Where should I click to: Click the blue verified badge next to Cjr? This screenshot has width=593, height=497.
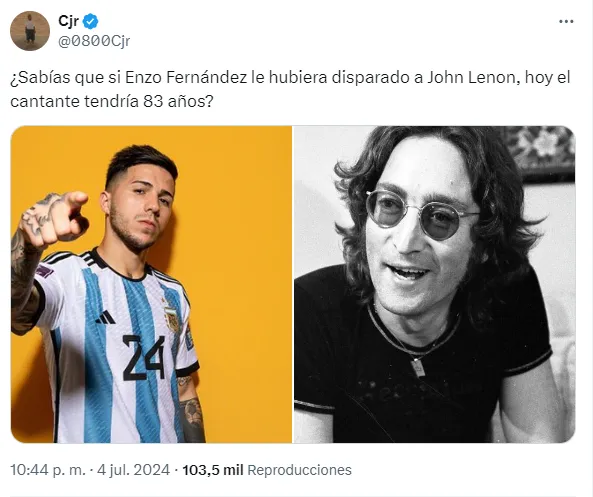coord(90,22)
